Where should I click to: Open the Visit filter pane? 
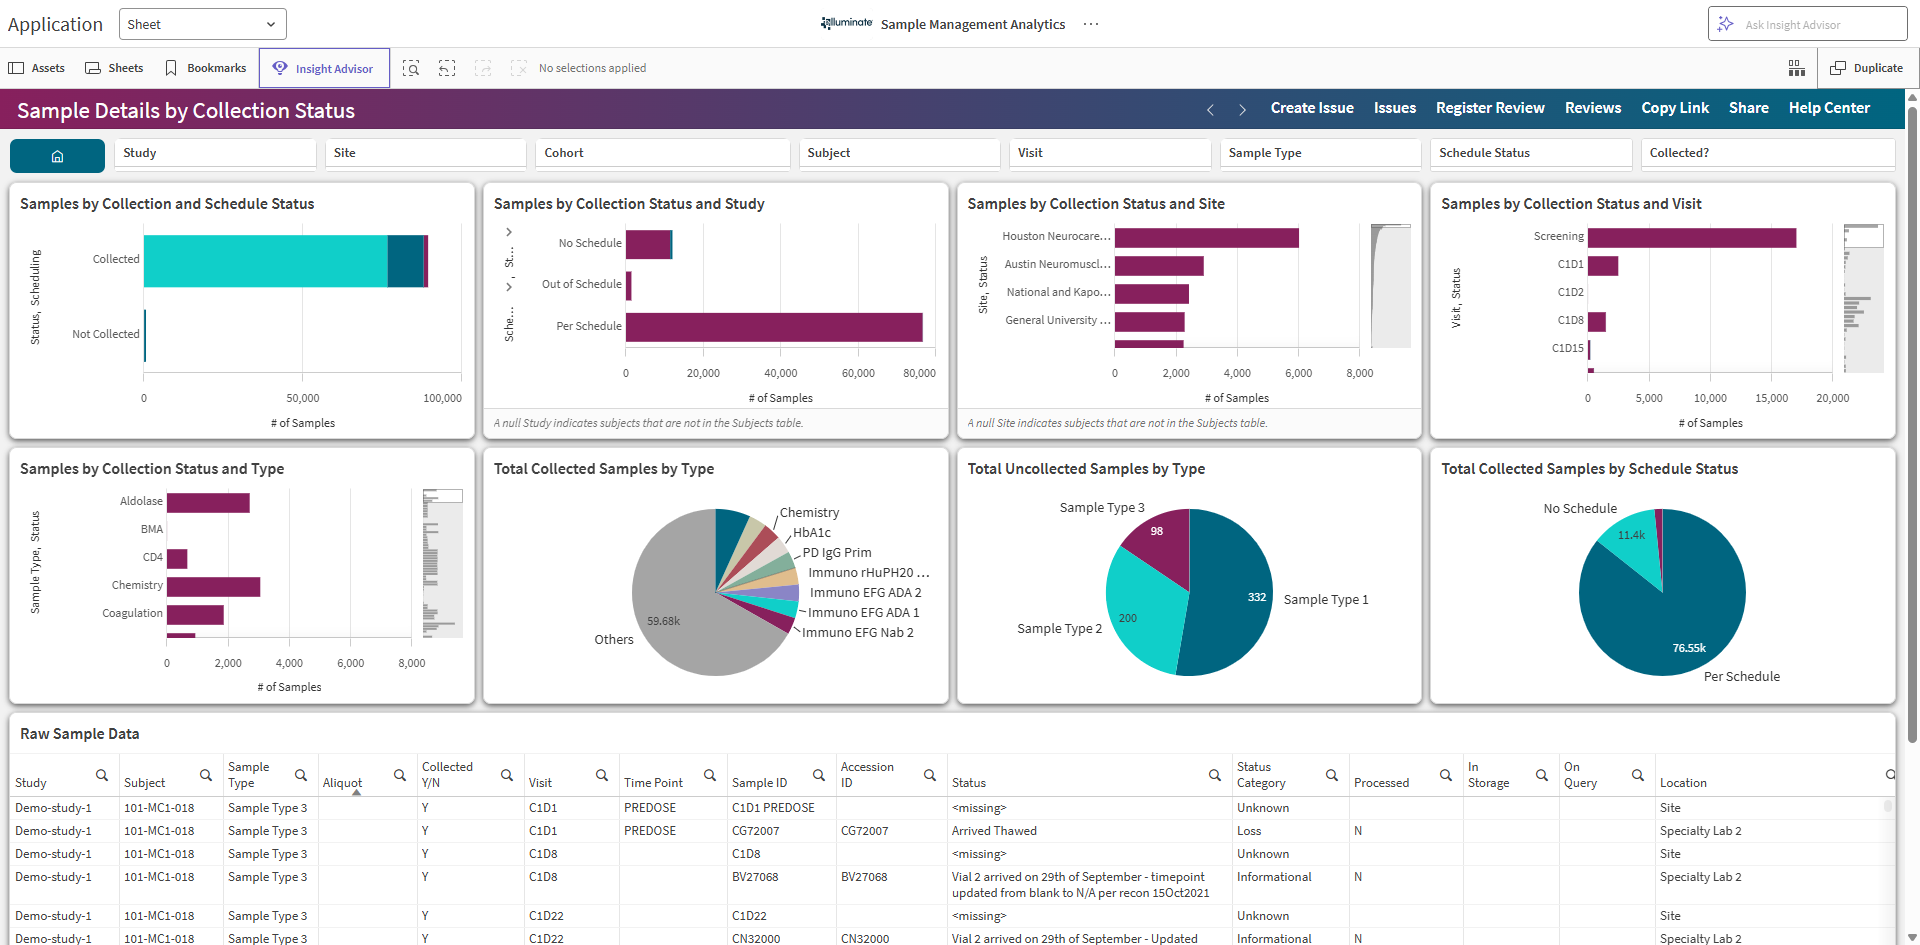(1110, 153)
